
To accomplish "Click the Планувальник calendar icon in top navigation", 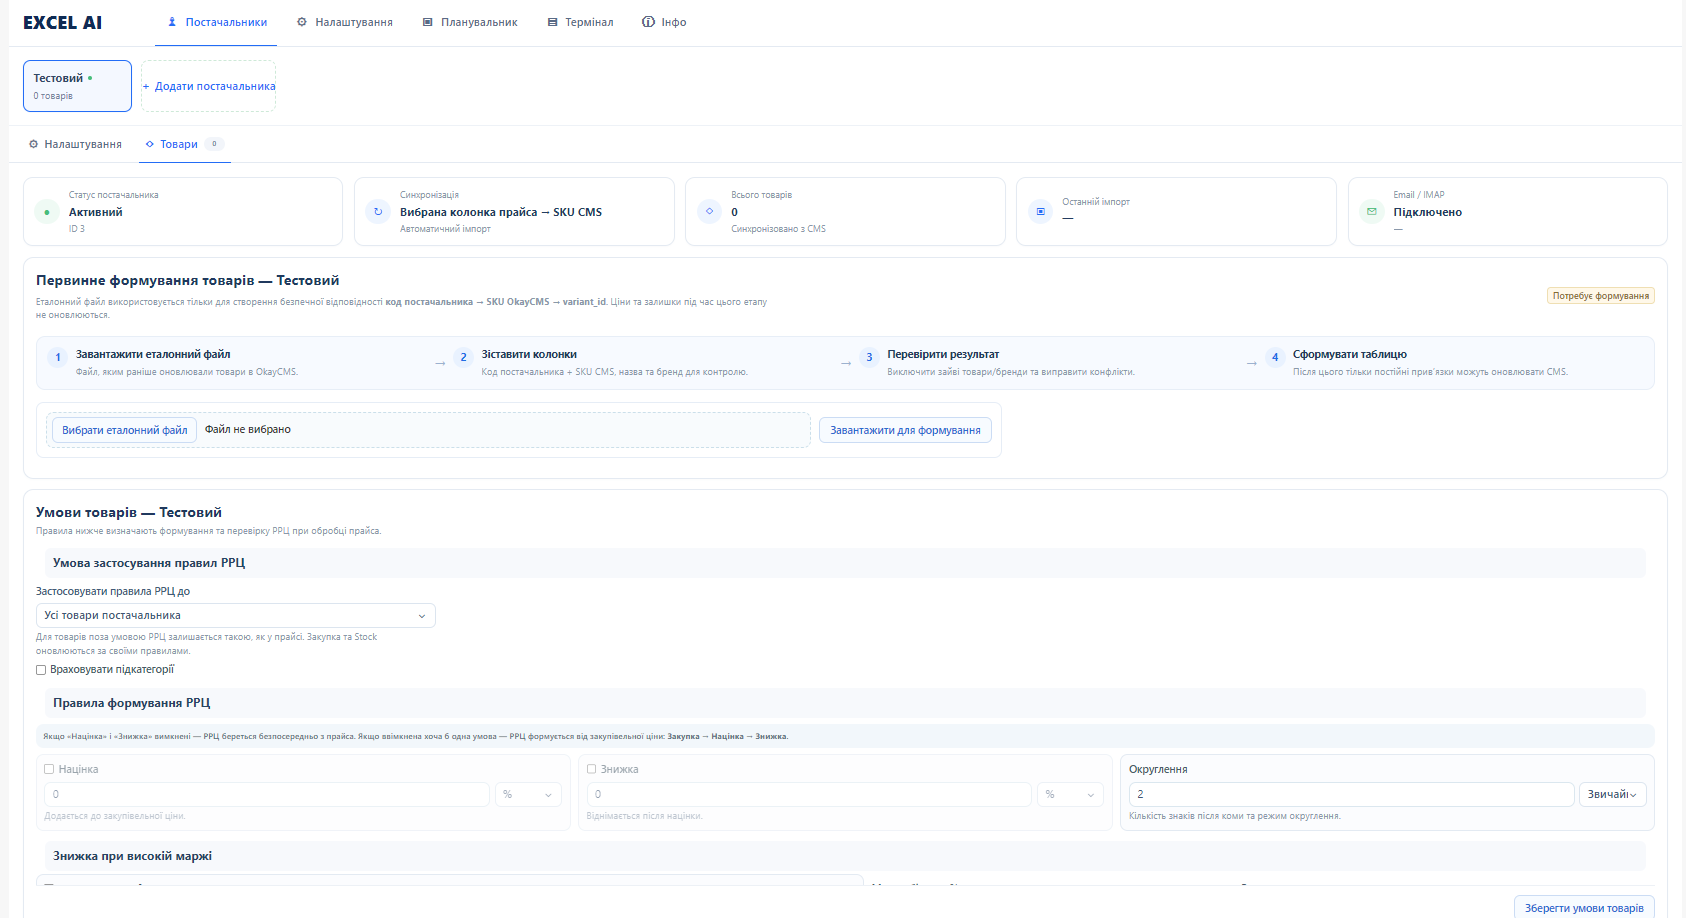I will [427, 22].
